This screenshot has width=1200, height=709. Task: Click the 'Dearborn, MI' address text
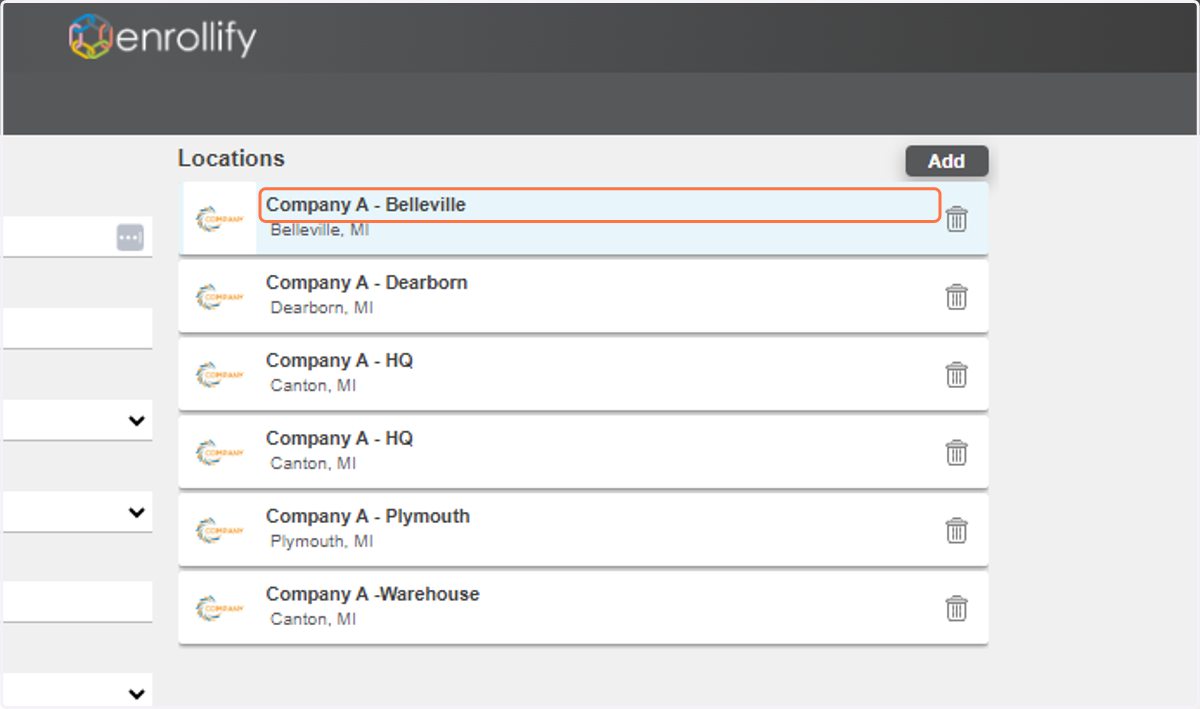click(x=322, y=308)
